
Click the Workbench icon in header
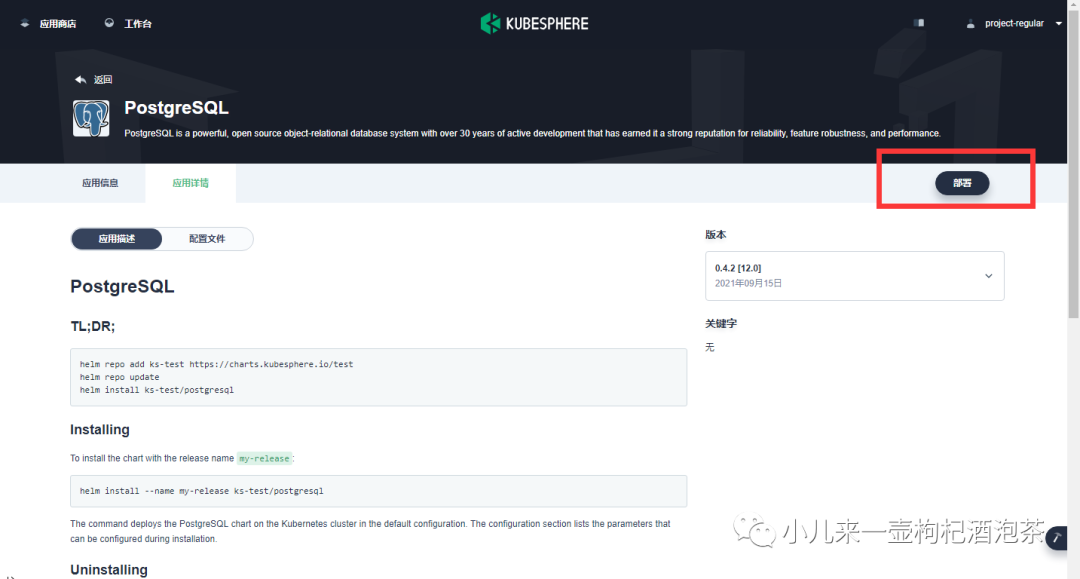tap(109, 23)
